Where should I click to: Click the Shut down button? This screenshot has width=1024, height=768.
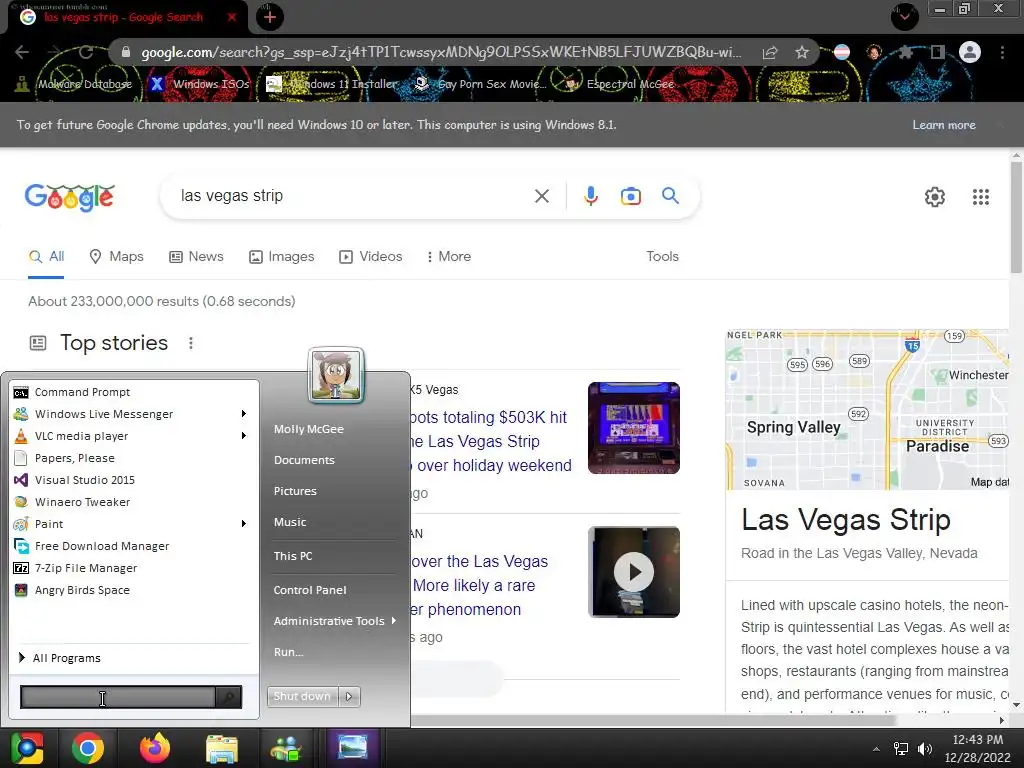point(302,696)
